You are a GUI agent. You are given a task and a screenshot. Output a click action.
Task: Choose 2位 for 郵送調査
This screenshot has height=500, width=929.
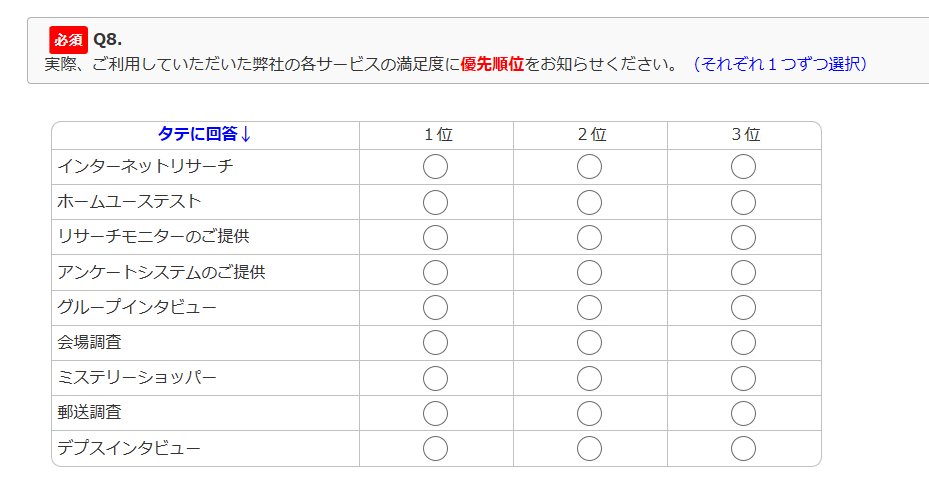pyautogui.click(x=589, y=413)
